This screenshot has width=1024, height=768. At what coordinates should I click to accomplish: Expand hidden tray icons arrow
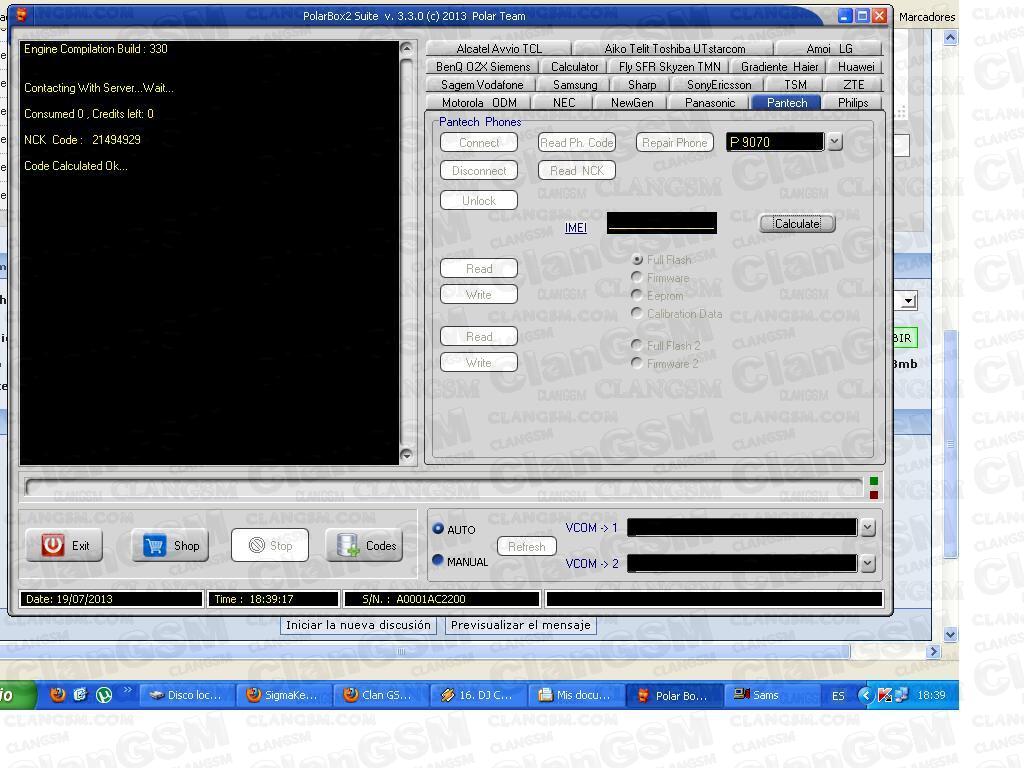click(x=865, y=695)
